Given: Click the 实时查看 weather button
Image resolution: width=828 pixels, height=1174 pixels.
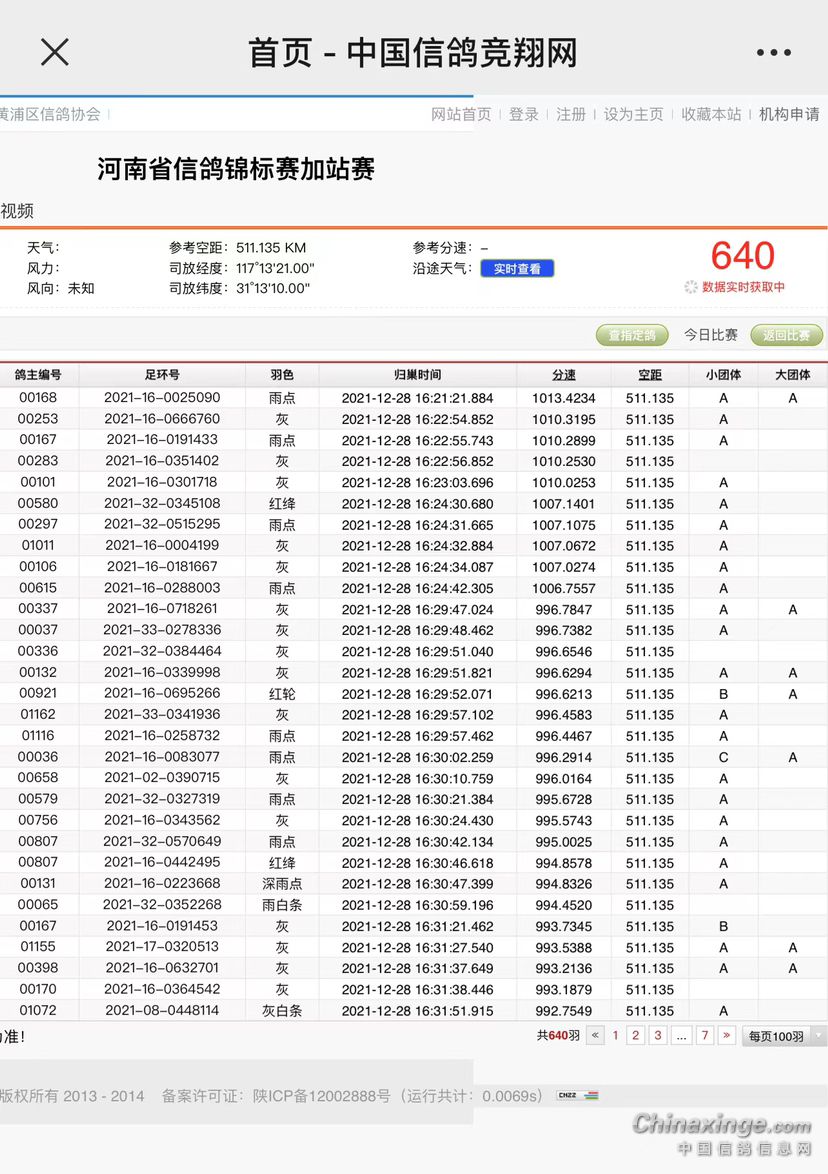Looking at the screenshot, I should [517, 269].
